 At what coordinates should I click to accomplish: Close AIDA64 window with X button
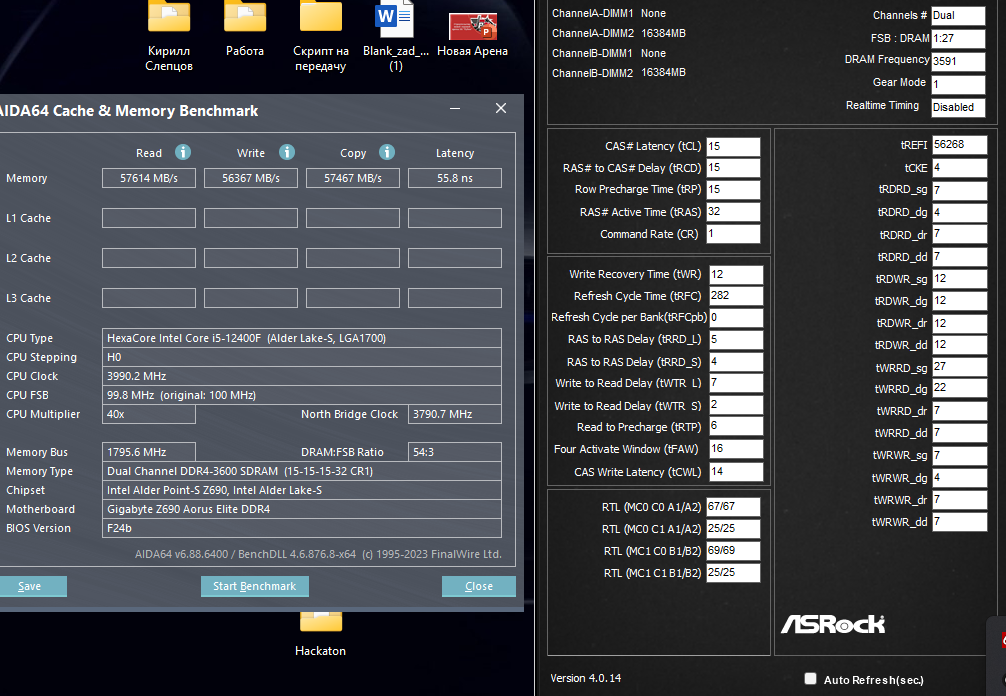[501, 108]
